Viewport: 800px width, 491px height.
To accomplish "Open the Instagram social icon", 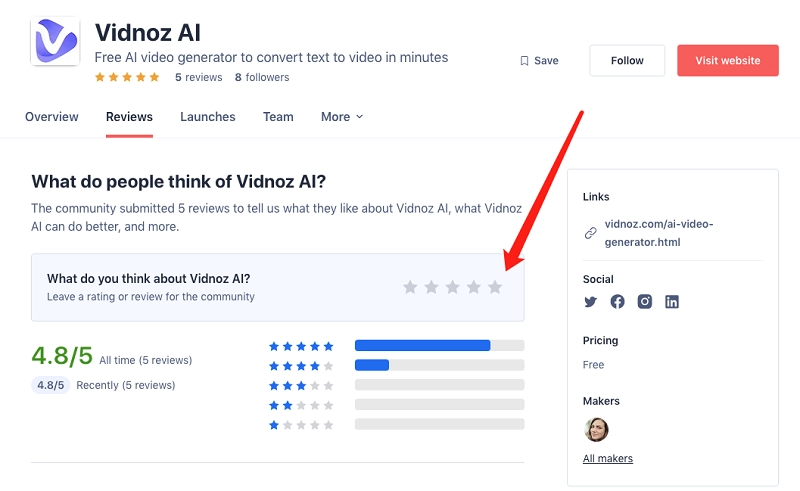I will [645, 301].
